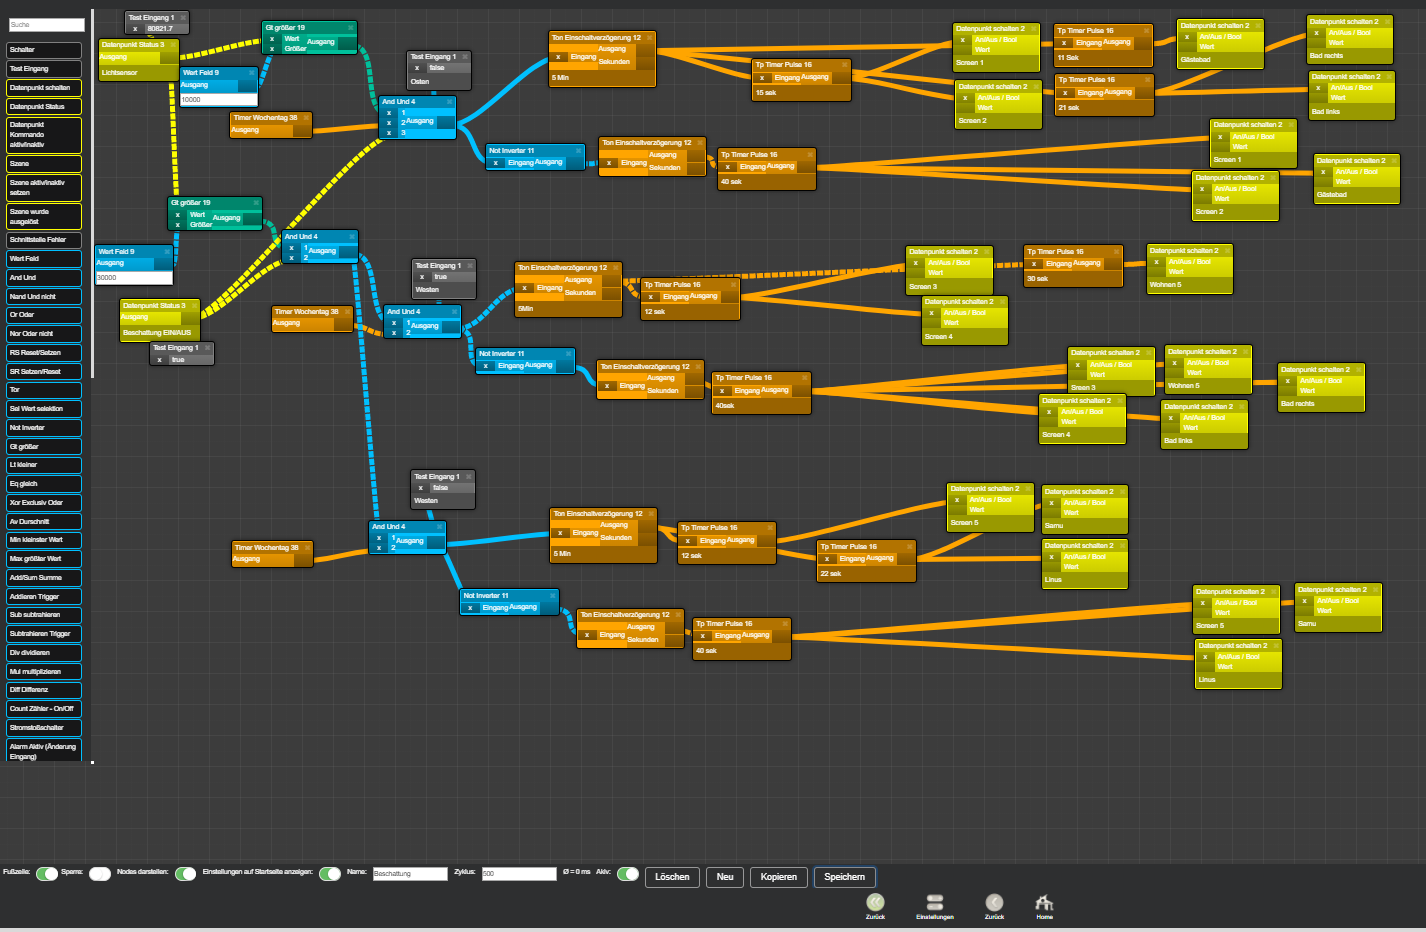The height and width of the screenshot is (932, 1426).
Task: Click the Kopieren button
Action: coord(778,877)
